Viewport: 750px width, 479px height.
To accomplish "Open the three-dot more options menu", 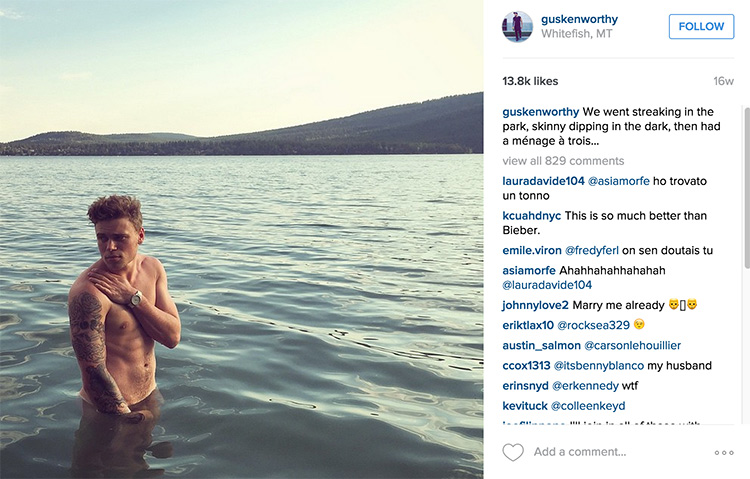I will pyautogui.click(x=724, y=453).
